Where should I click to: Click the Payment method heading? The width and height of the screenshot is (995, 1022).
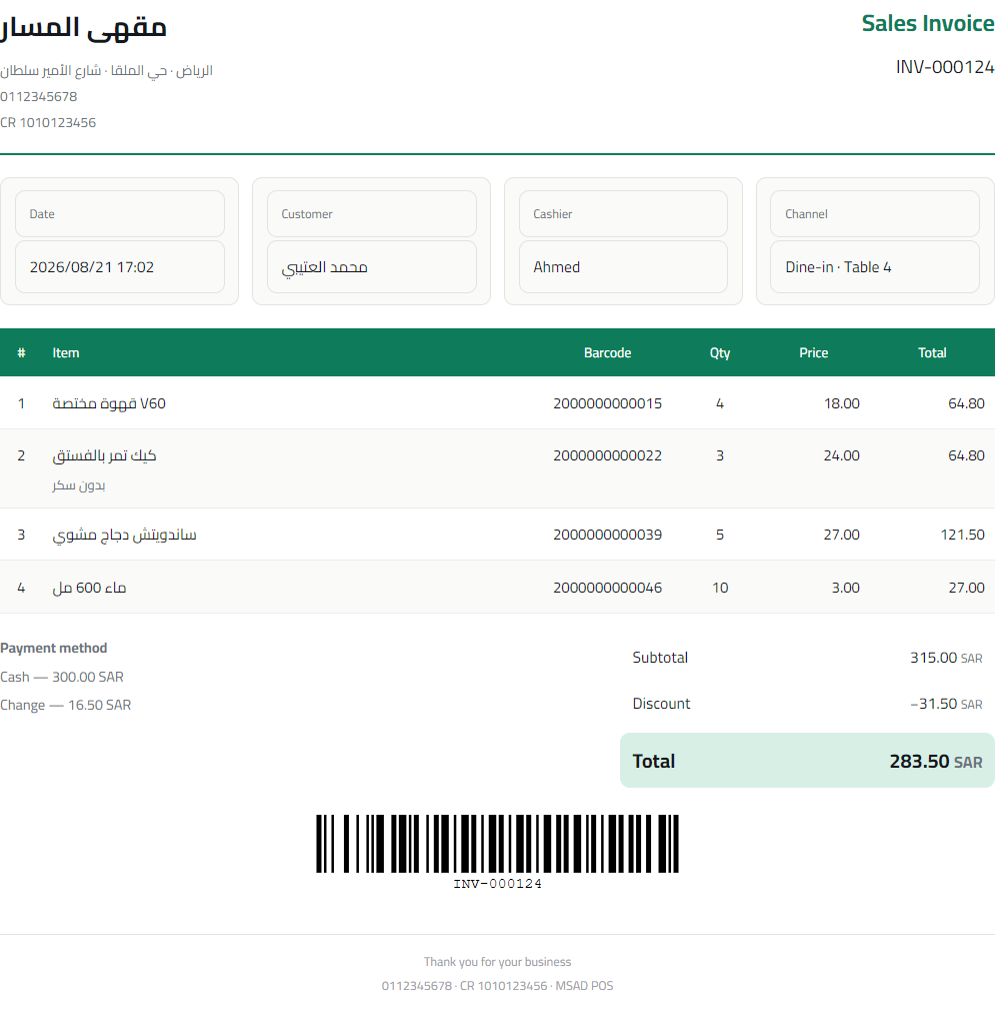(x=53, y=648)
